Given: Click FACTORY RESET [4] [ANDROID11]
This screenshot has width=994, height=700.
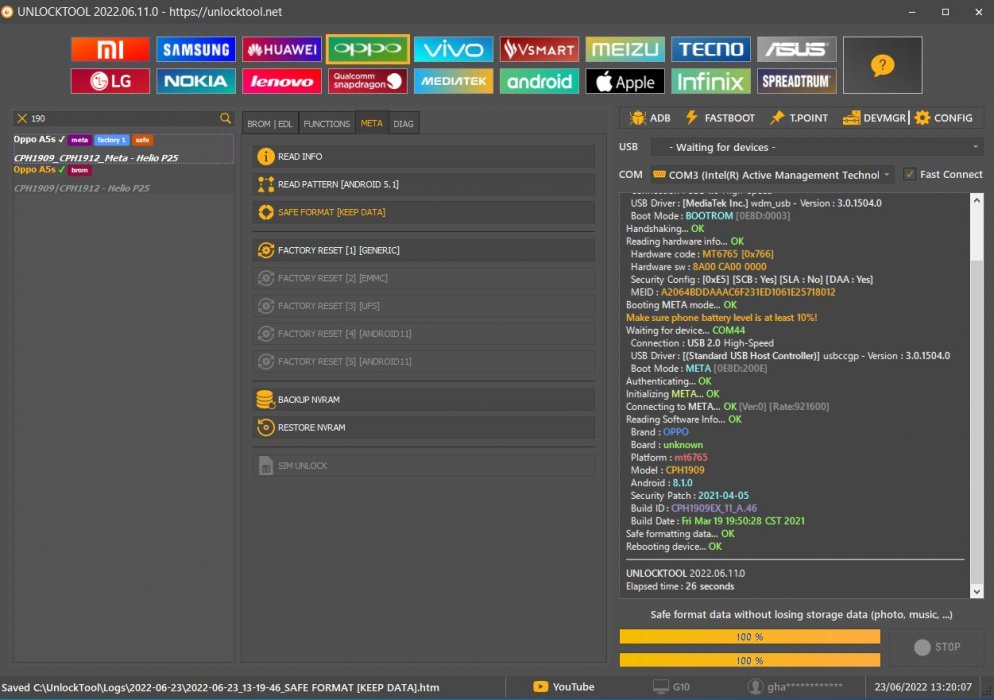Looking at the screenshot, I should pyautogui.click(x=423, y=334).
